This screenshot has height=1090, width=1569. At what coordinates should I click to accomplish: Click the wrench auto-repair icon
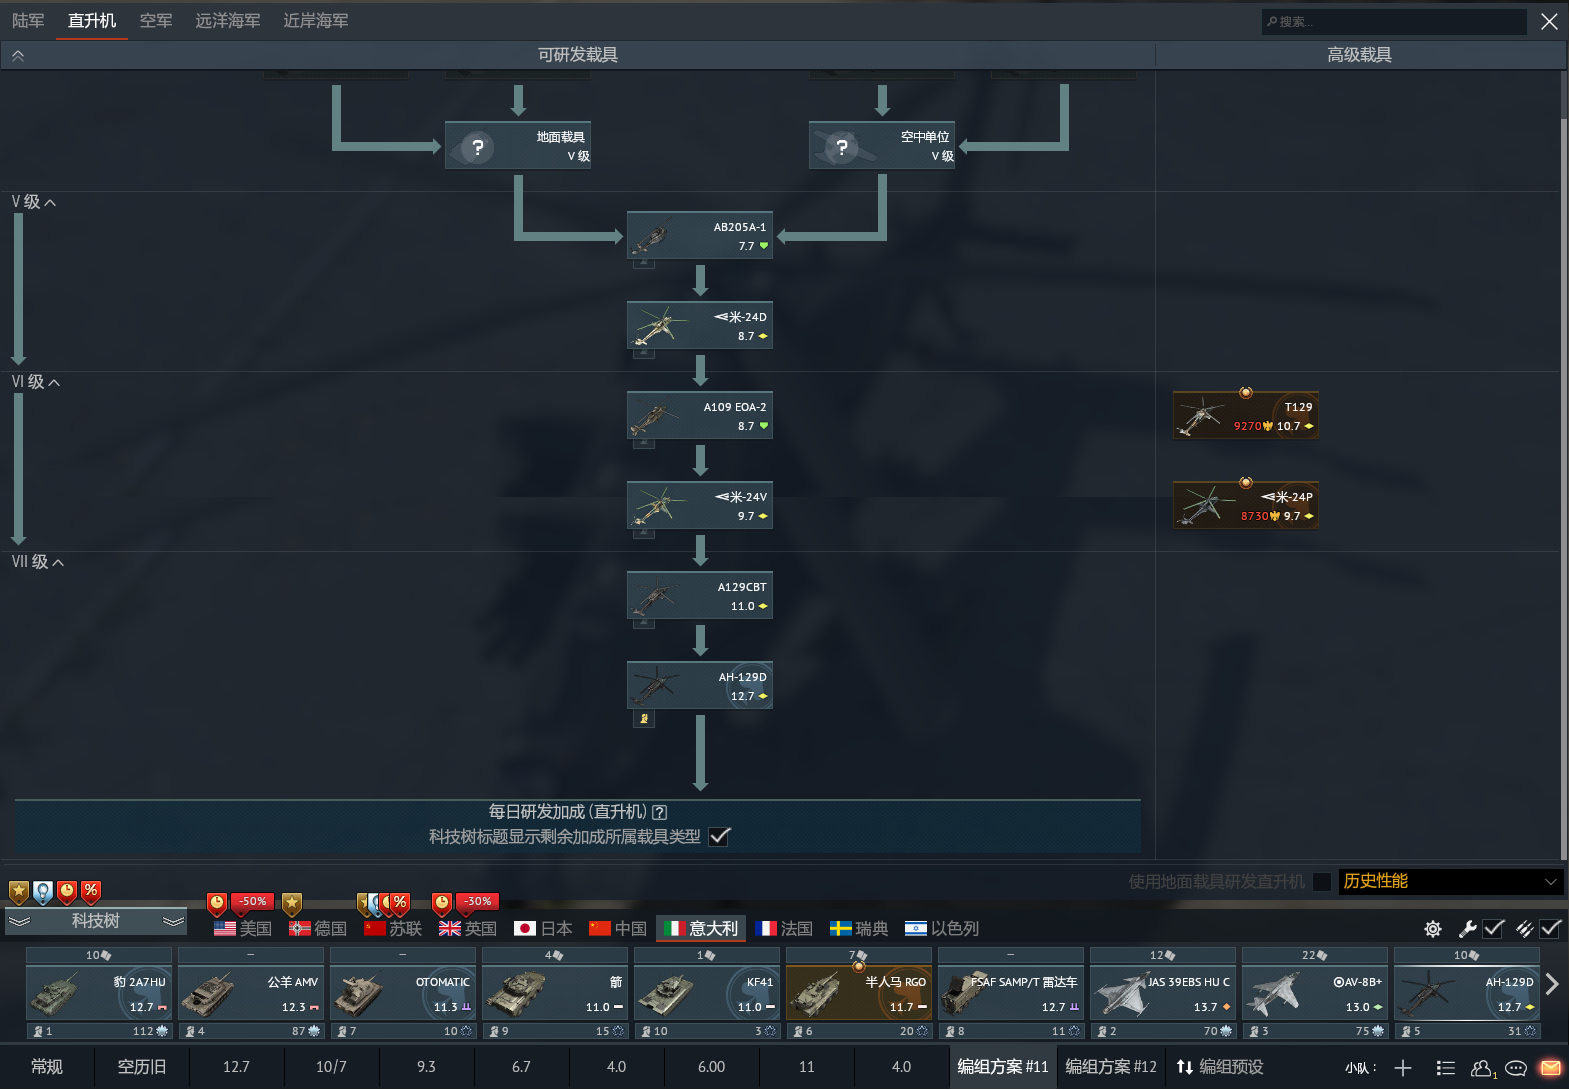[x=1468, y=929]
